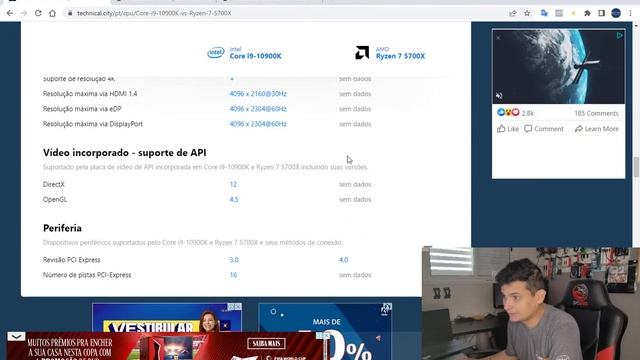Click HDMI 1.4 value 4096 x 2160@30Hz
This screenshot has width=640, height=360.
[x=258, y=94]
